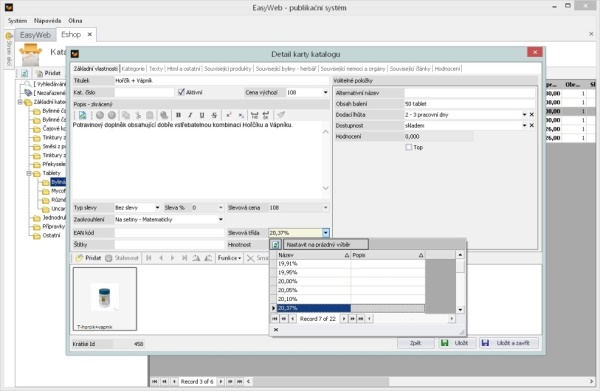Jump to first record in dropdown navigator
The width and height of the screenshot is (600, 391).
tap(274, 319)
